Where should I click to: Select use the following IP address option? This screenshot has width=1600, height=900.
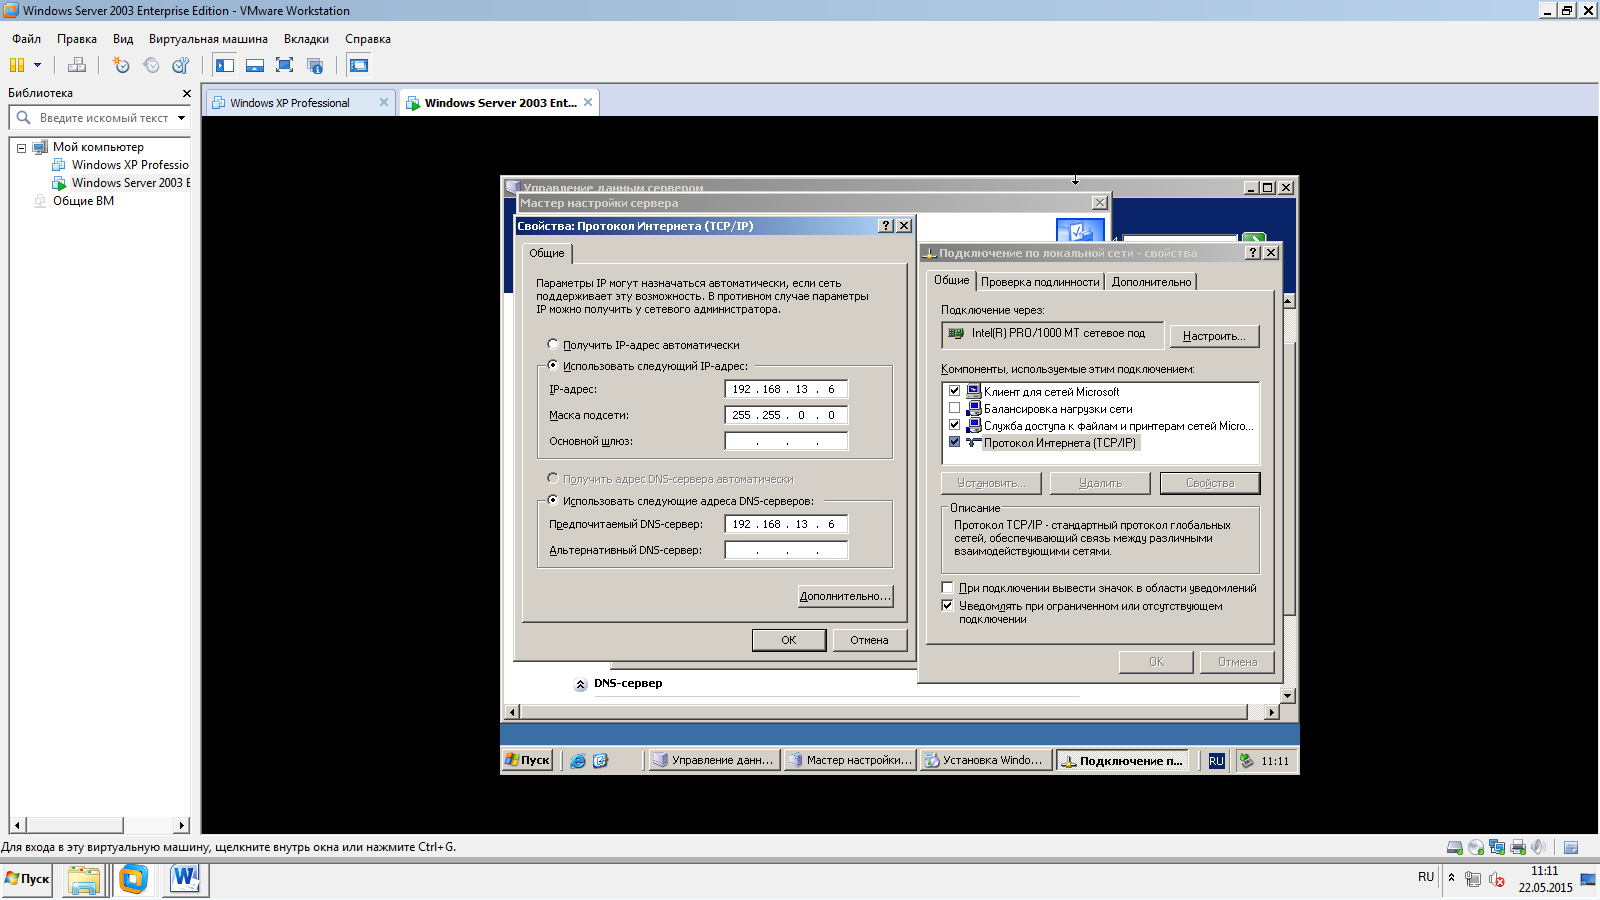pos(553,365)
